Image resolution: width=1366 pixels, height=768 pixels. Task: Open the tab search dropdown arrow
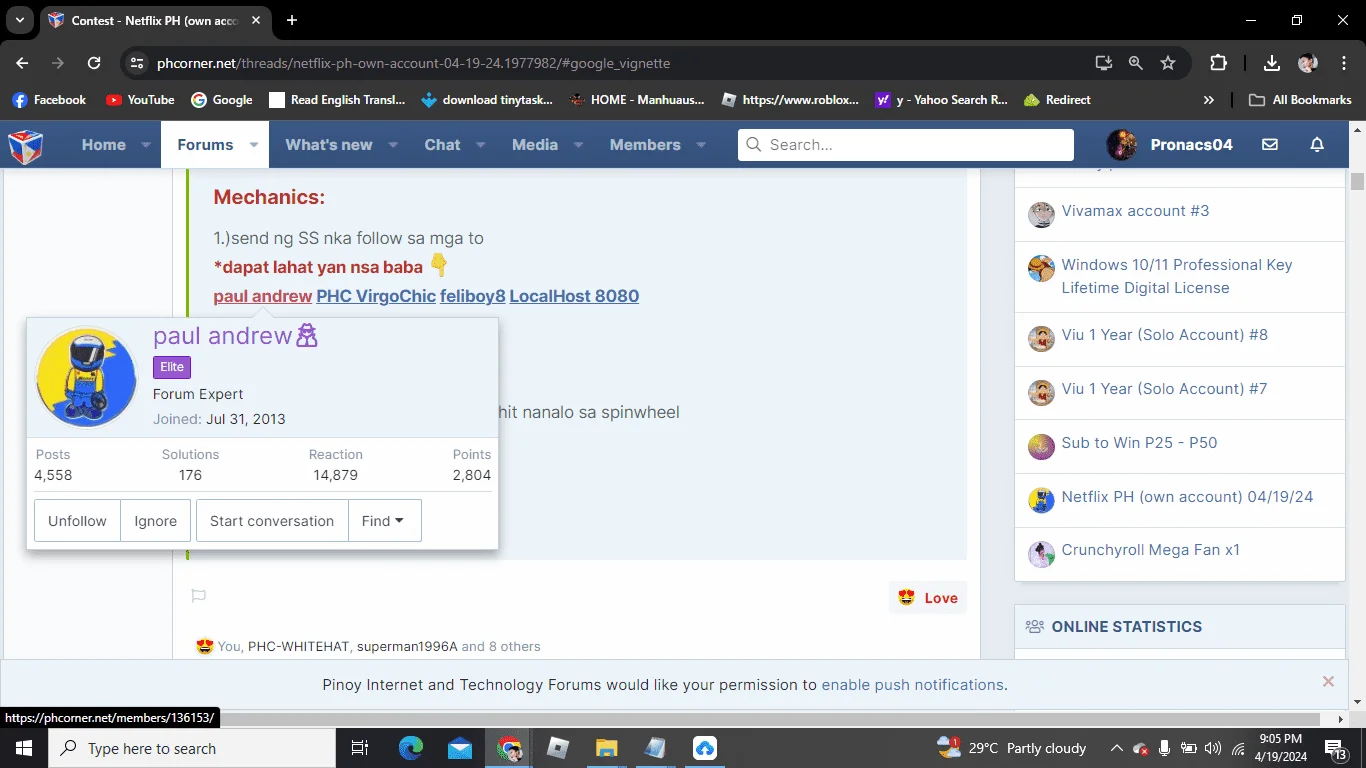click(x=19, y=20)
